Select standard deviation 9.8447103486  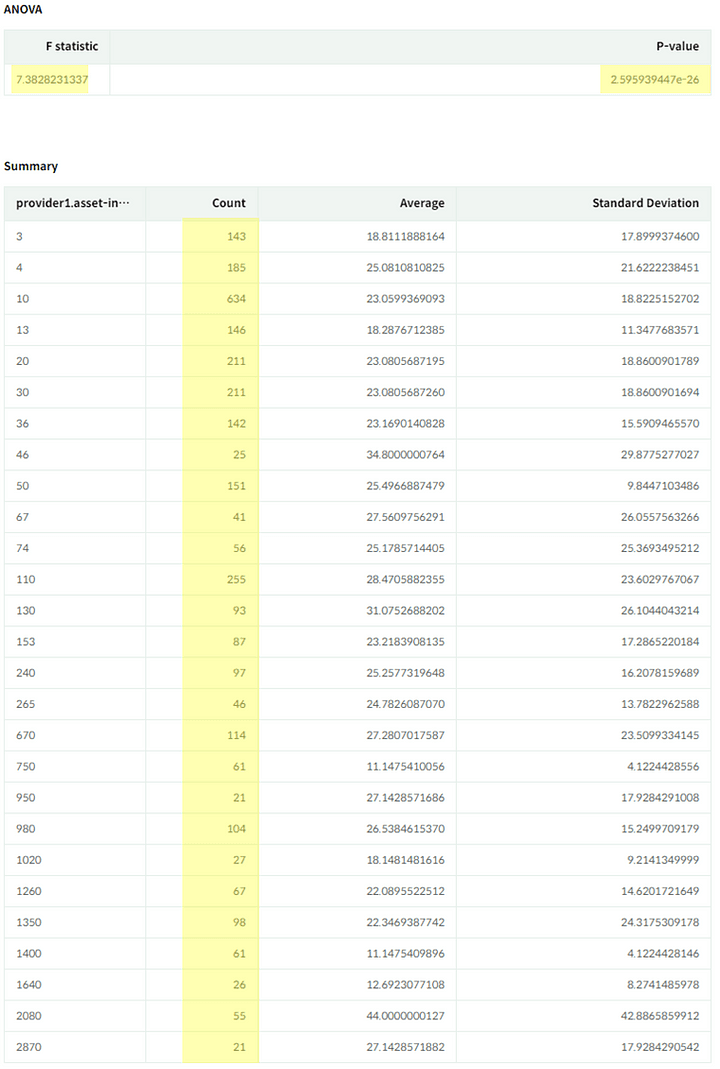coord(663,486)
